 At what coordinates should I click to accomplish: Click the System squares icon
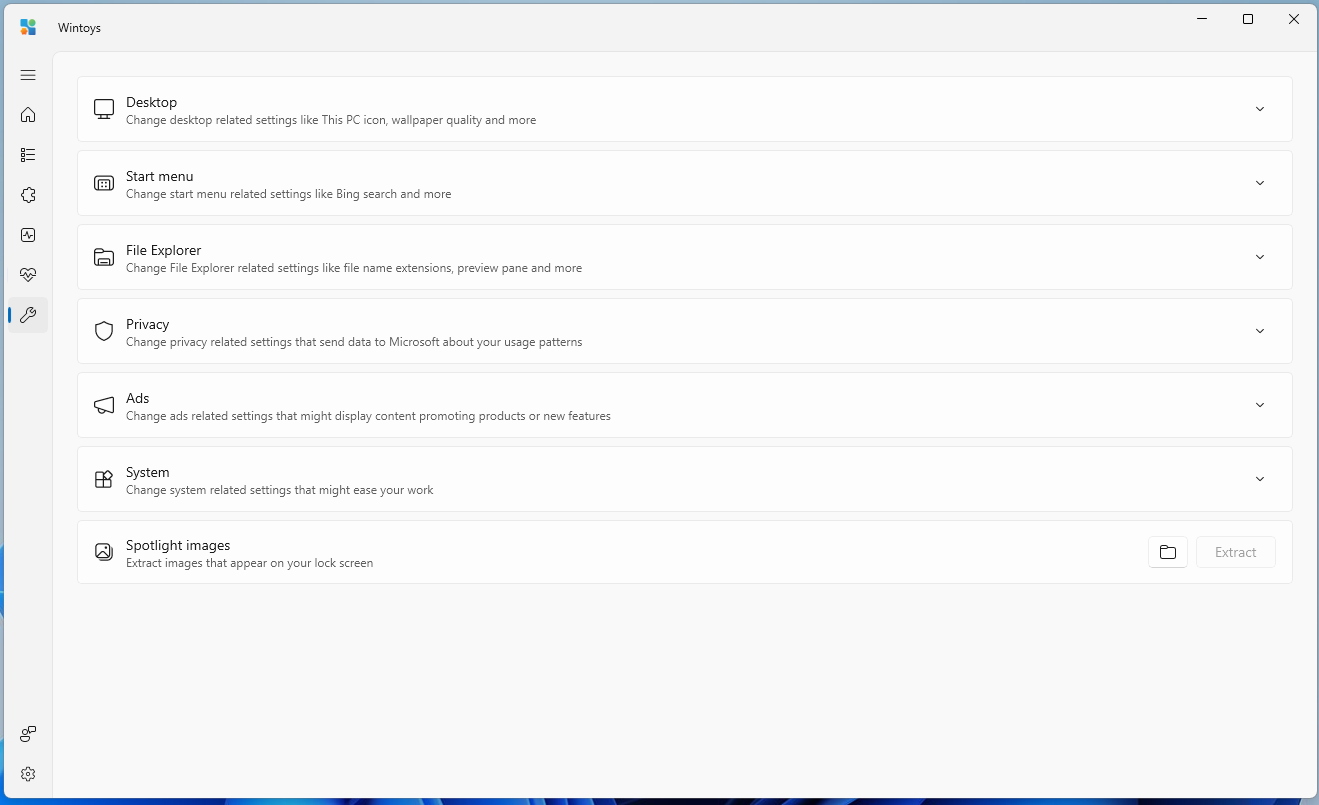(x=104, y=479)
